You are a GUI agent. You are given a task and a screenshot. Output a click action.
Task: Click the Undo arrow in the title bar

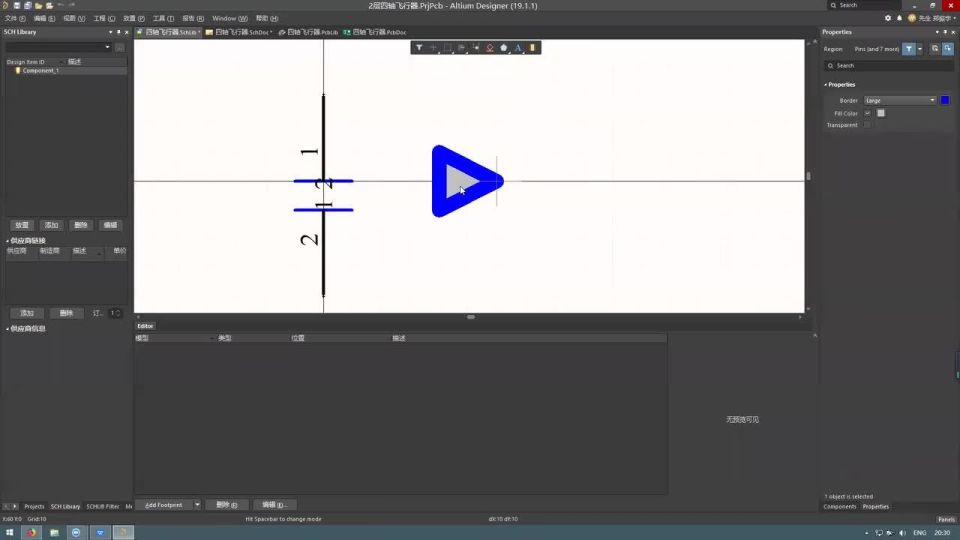(61, 6)
